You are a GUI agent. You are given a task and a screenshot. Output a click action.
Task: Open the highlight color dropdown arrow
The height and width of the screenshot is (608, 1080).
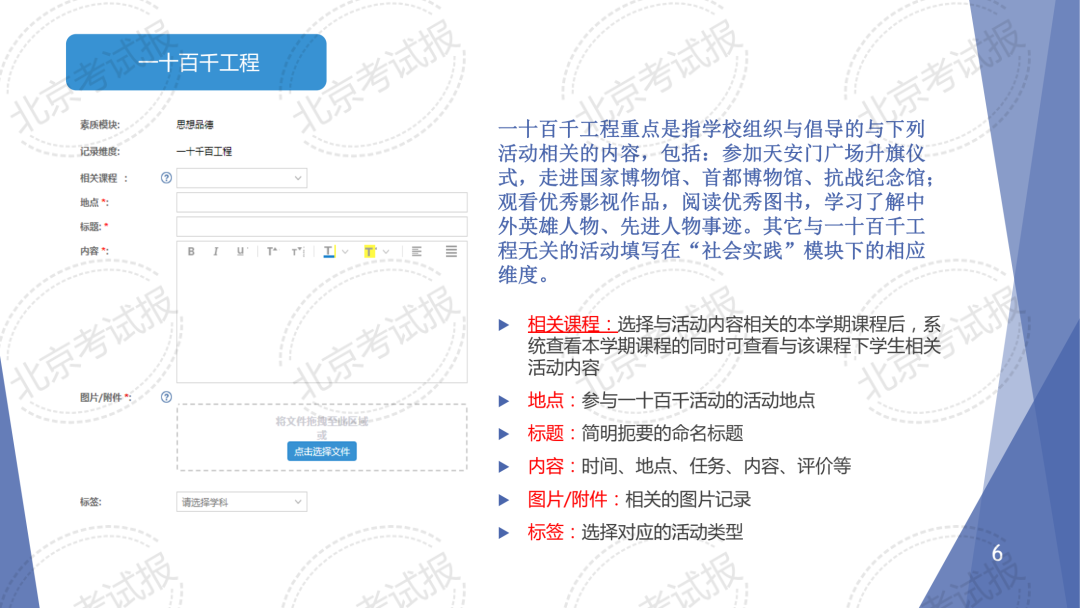386,252
